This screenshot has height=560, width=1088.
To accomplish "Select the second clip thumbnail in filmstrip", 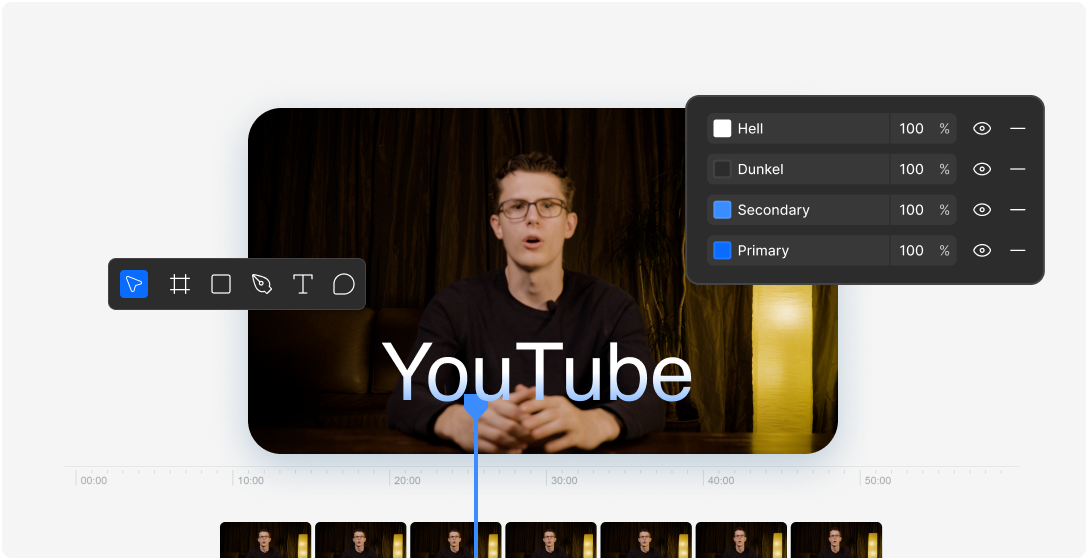I will [x=361, y=540].
